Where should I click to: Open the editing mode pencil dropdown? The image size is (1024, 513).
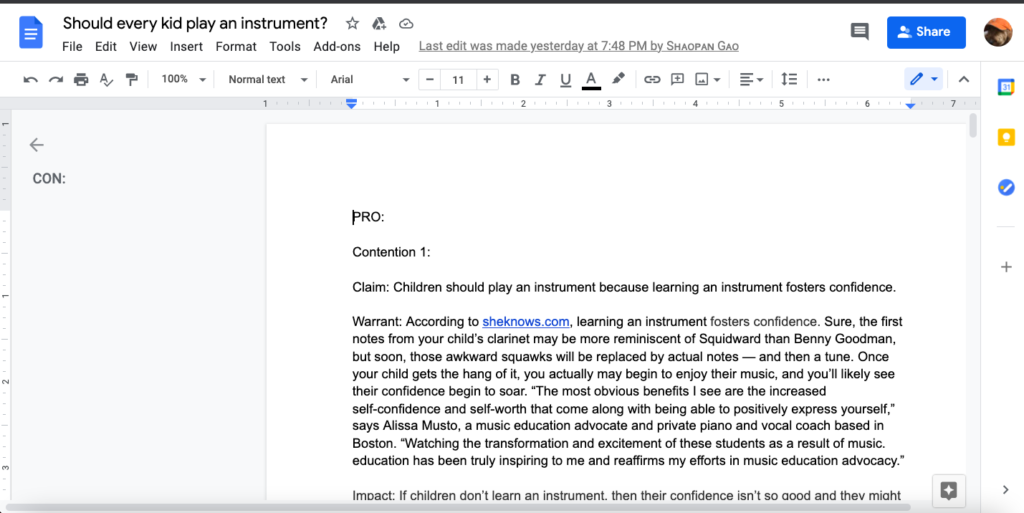point(923,80)
